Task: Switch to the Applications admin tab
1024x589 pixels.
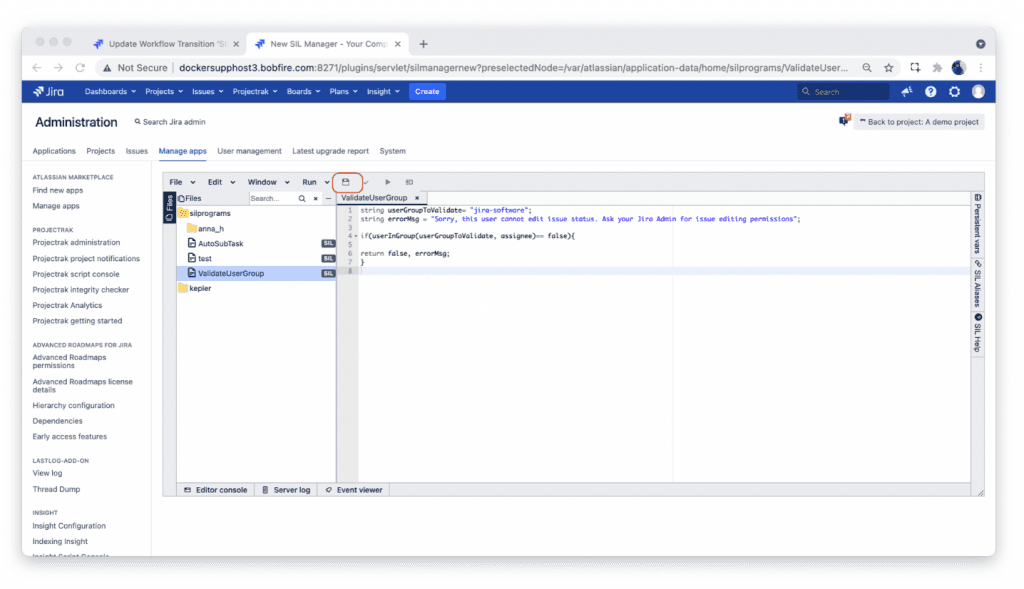Action: [54, 151]
